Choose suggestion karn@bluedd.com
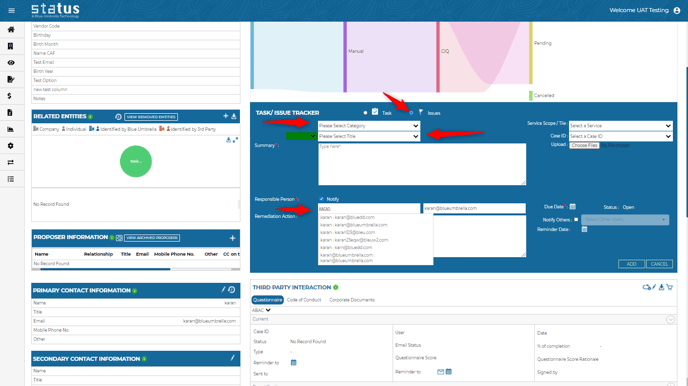Screen dimensions: 688x386 [x=346, y=247]
